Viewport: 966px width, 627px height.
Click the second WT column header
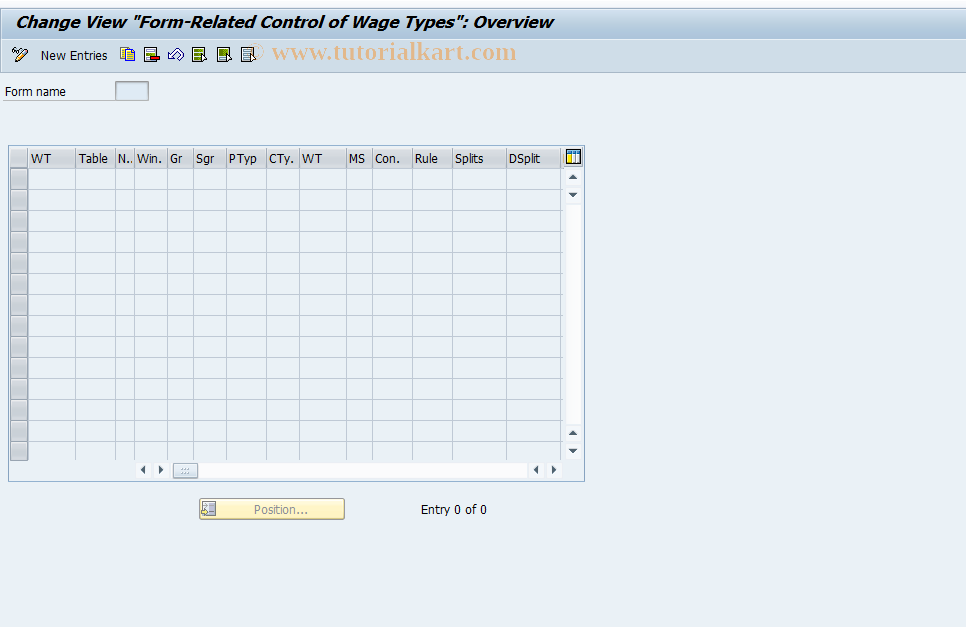pyautogui.click(x=322, y=158)
